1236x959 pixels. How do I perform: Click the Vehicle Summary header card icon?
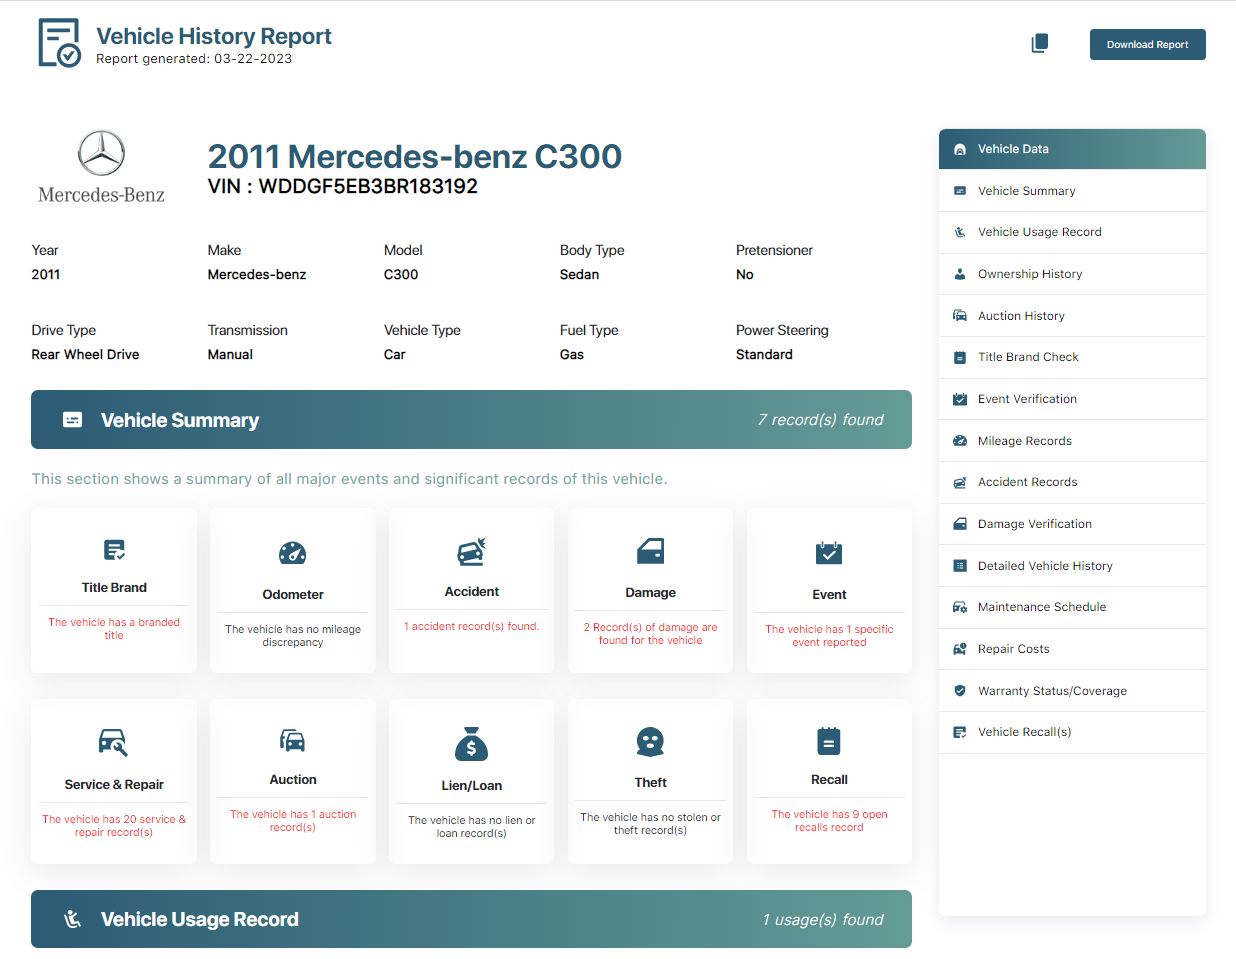(73, 420)
